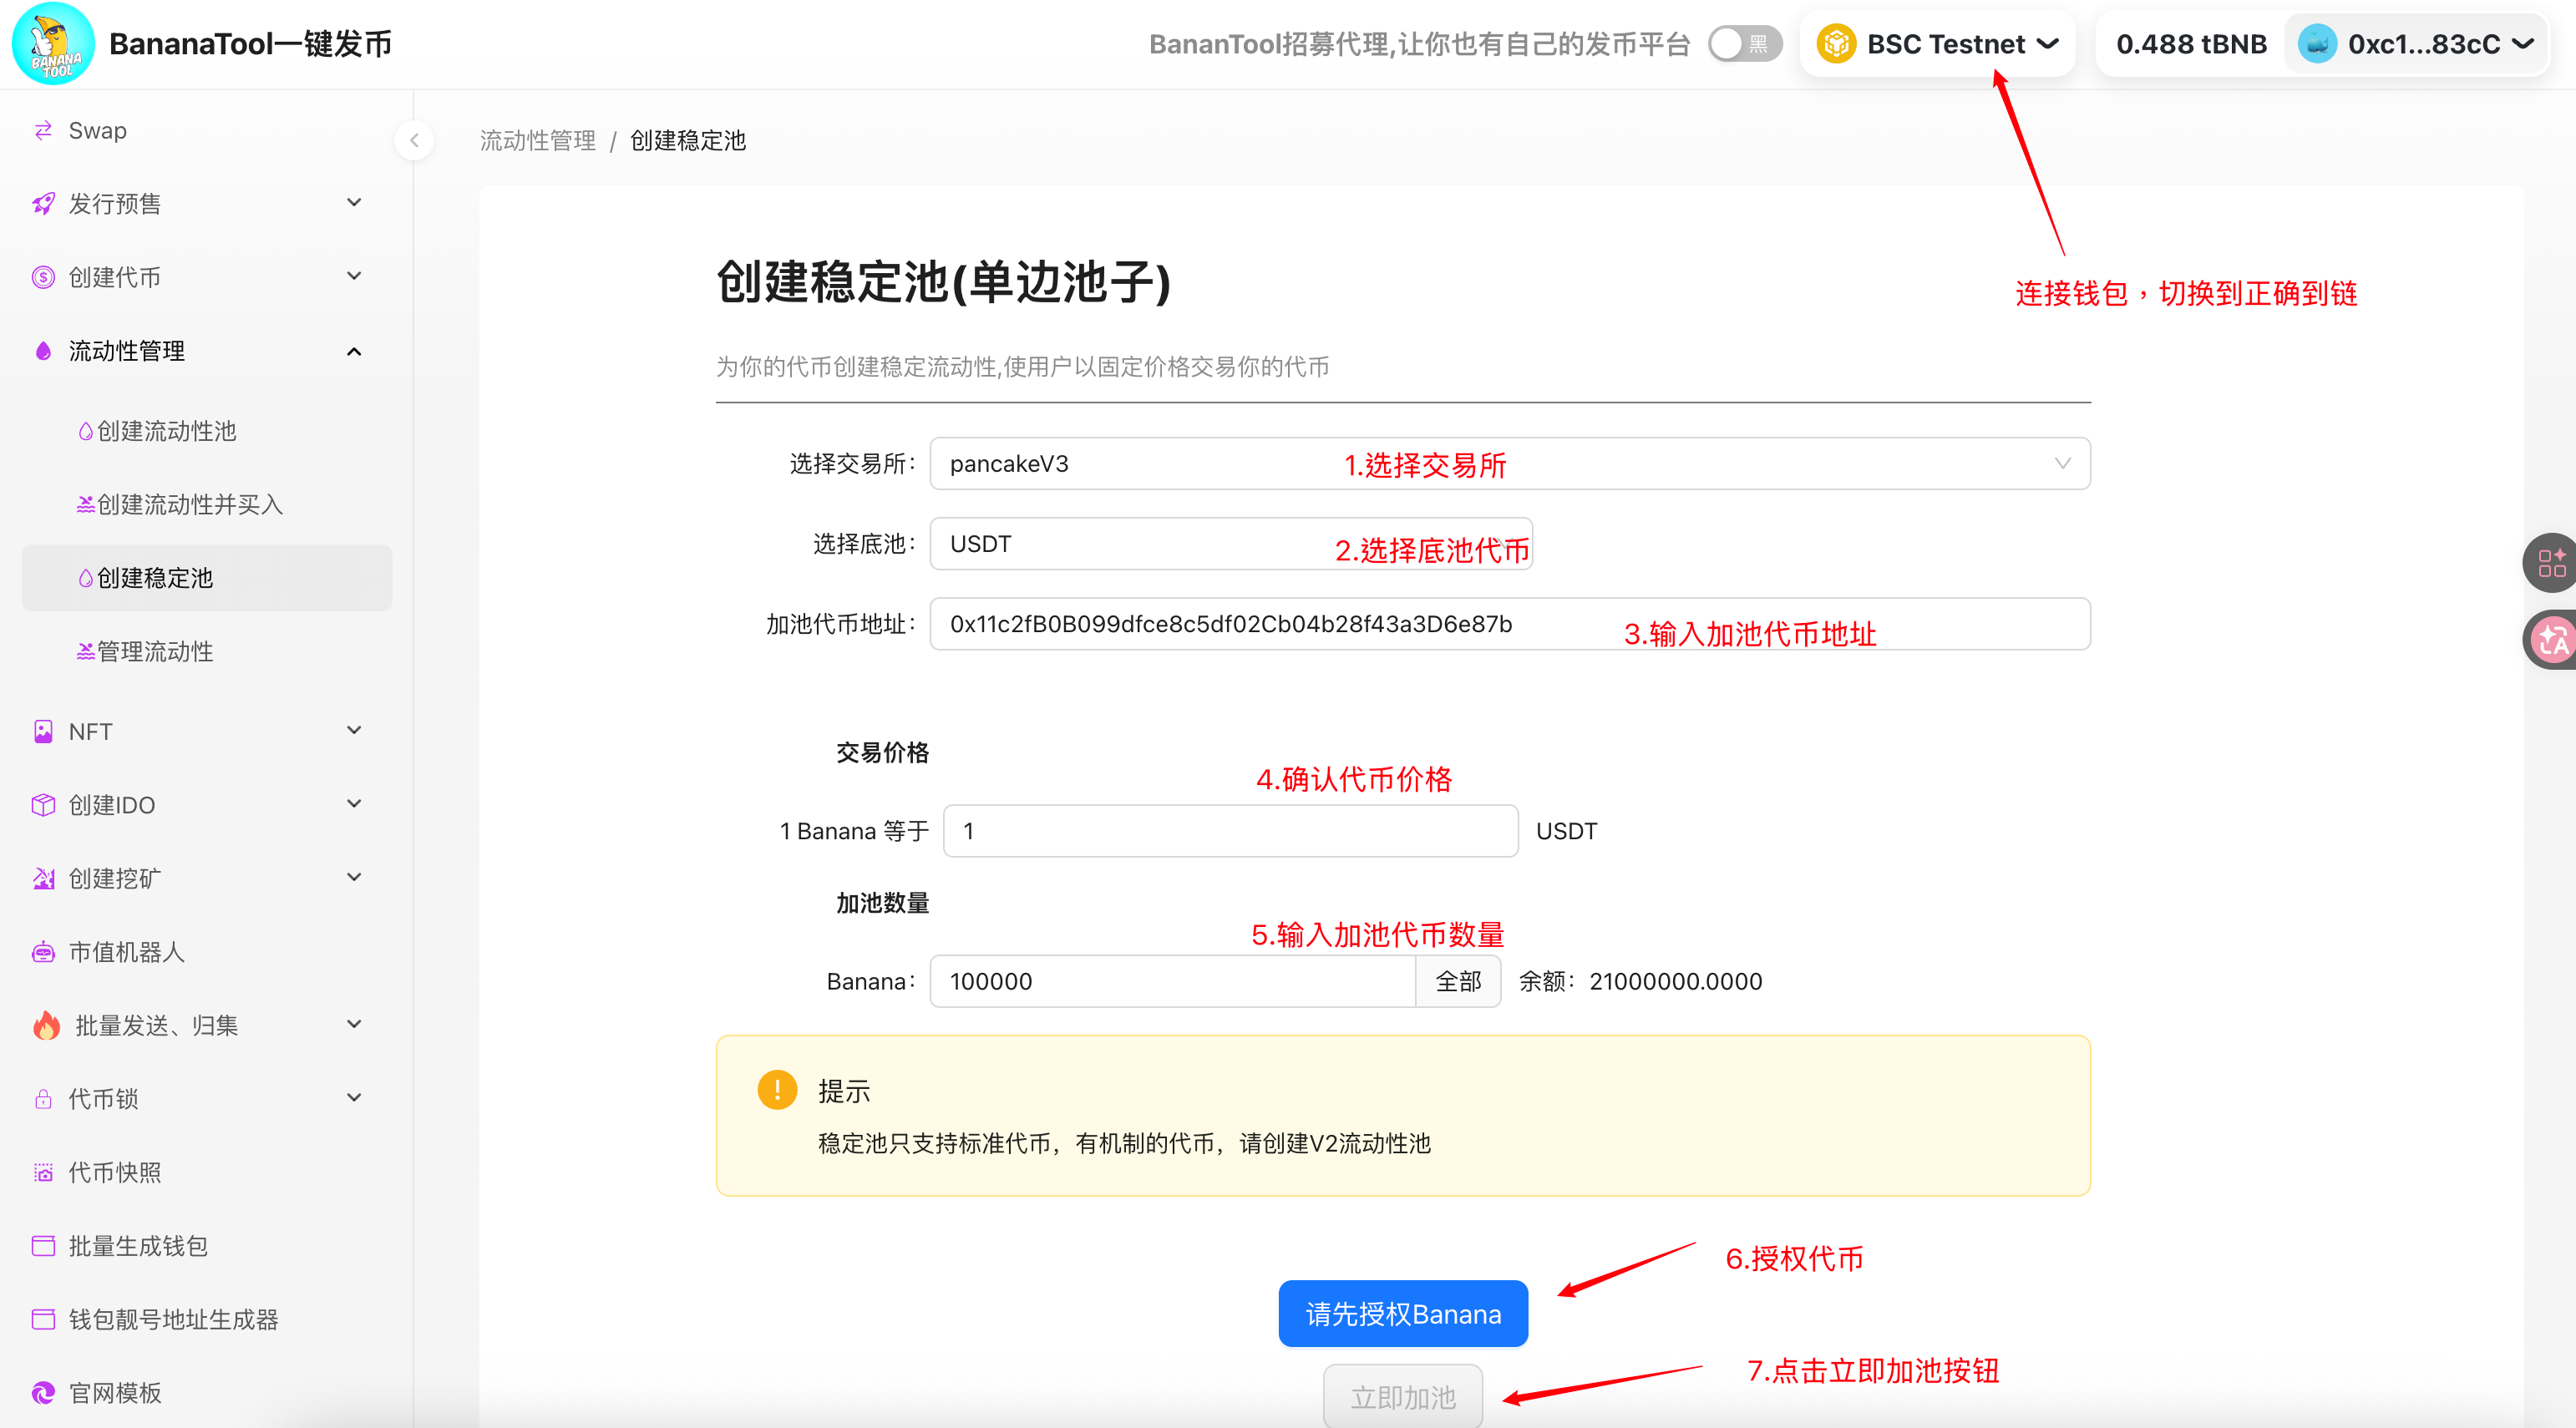This screenshot has width=2576, height=1428.
Task: Click the pink translate floating icon
Action: coord(2551,640)
